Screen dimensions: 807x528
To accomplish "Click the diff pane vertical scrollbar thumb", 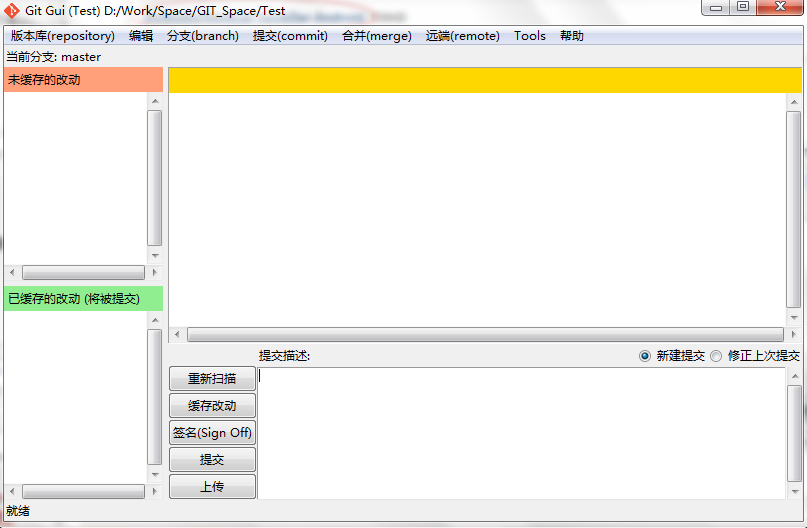I will (794, 209).
